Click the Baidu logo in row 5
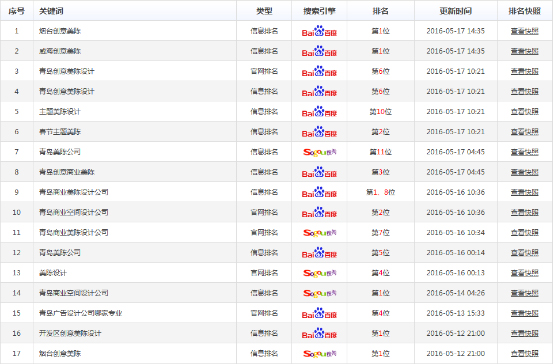The height and width of the screenshot is (364, 554). point(319,112)
